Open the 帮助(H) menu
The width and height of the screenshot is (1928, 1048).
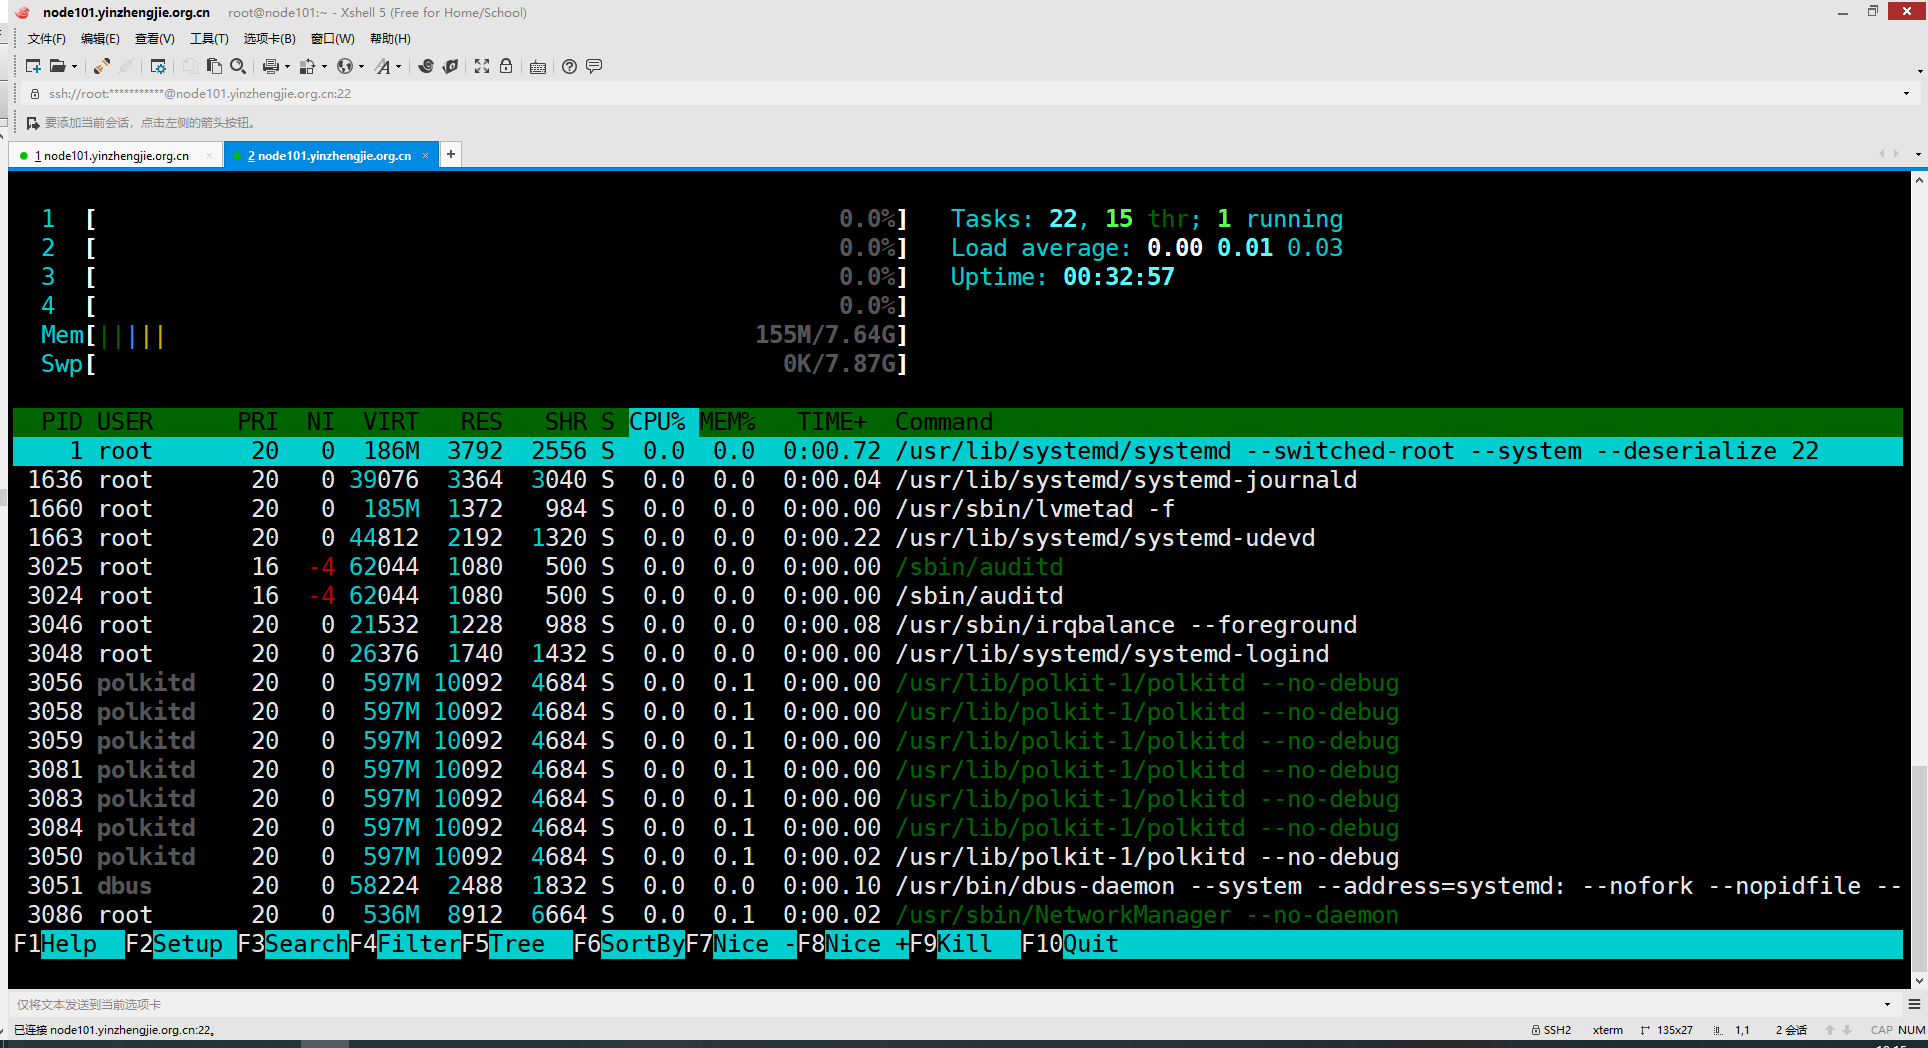(x=390, y=39)
